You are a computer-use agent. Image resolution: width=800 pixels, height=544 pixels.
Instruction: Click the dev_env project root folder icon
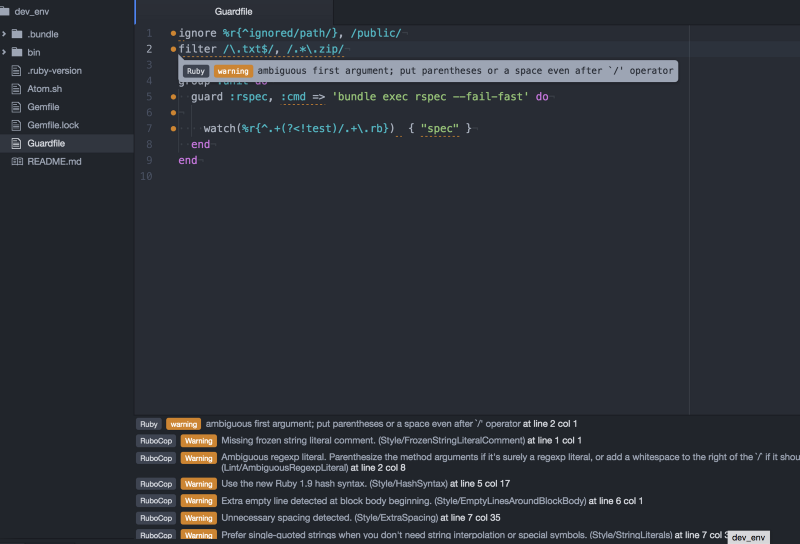pyautogui.click(x=5, y=11)
